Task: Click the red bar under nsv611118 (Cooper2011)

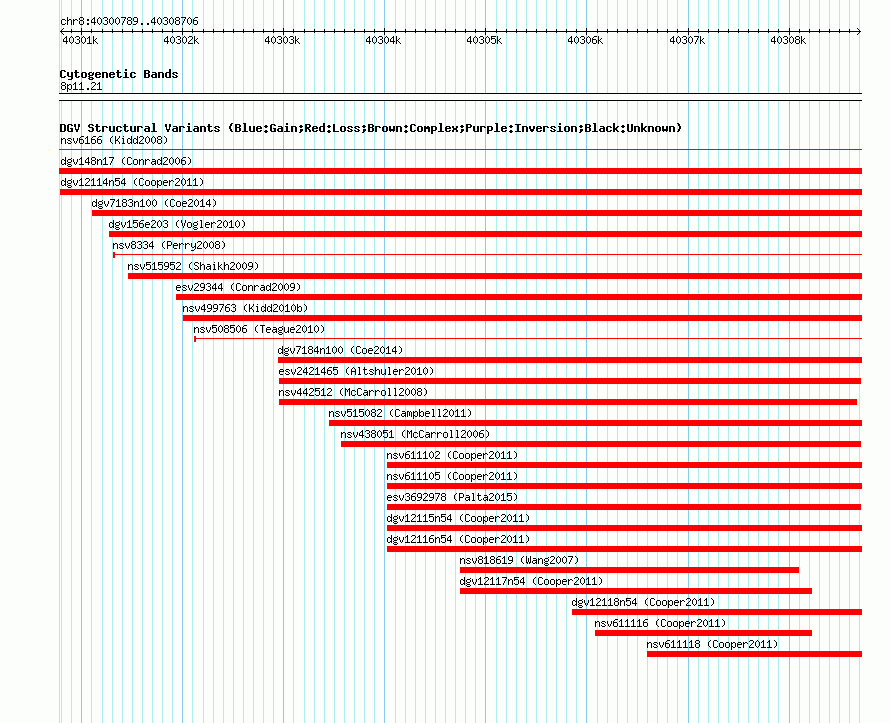Action: pyautogui.click(x=754, y=654)
